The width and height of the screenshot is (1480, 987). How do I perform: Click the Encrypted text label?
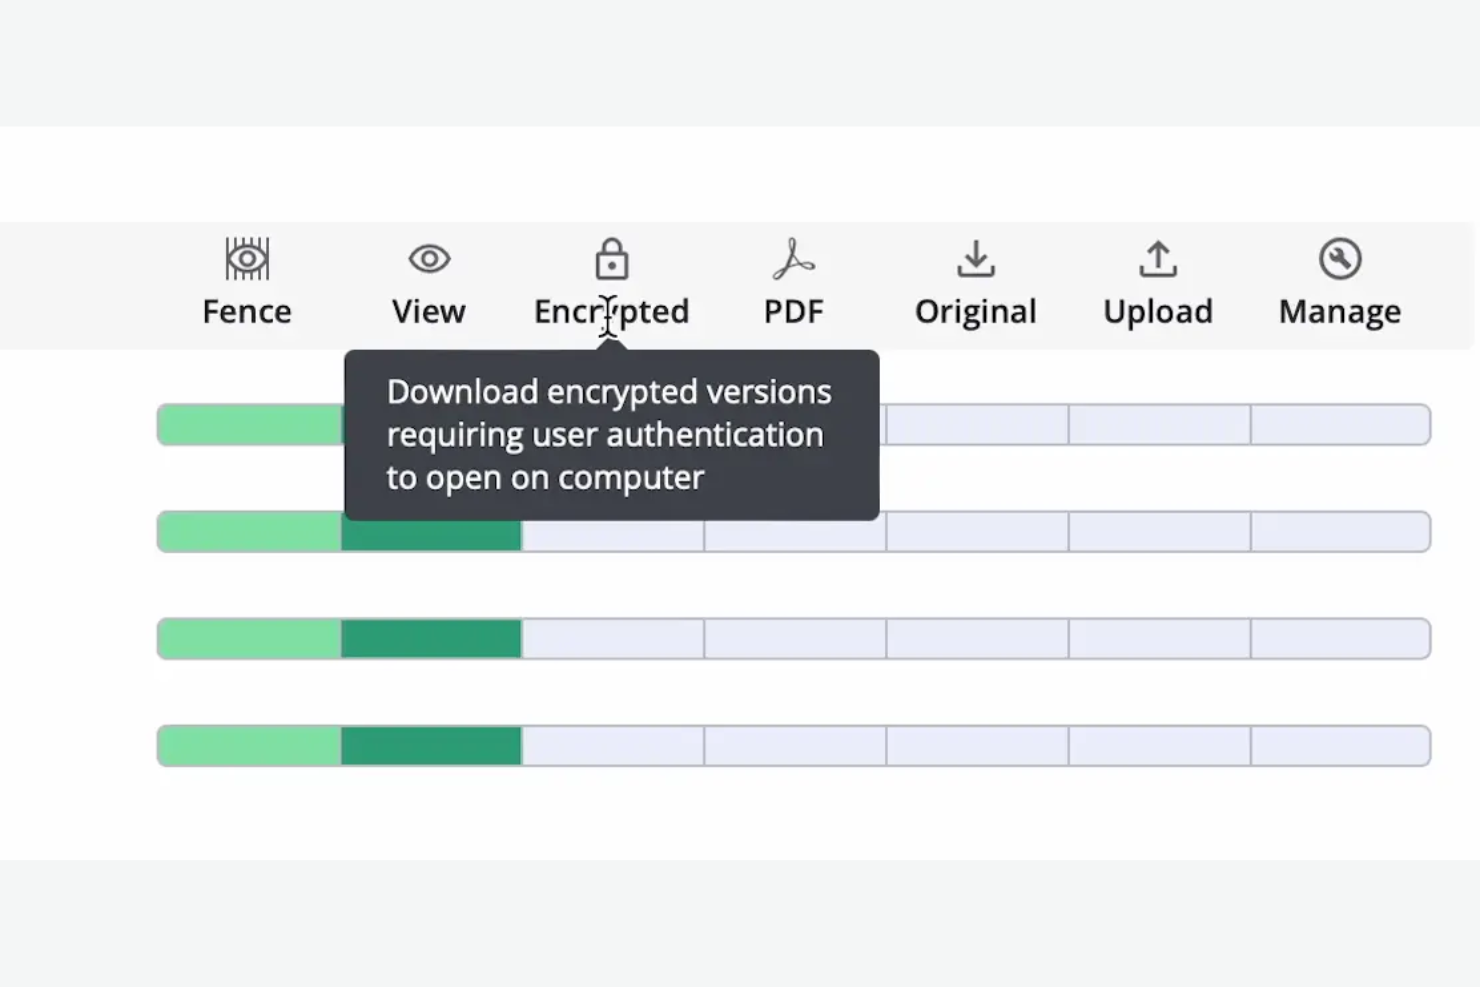(x=610, y=311)
